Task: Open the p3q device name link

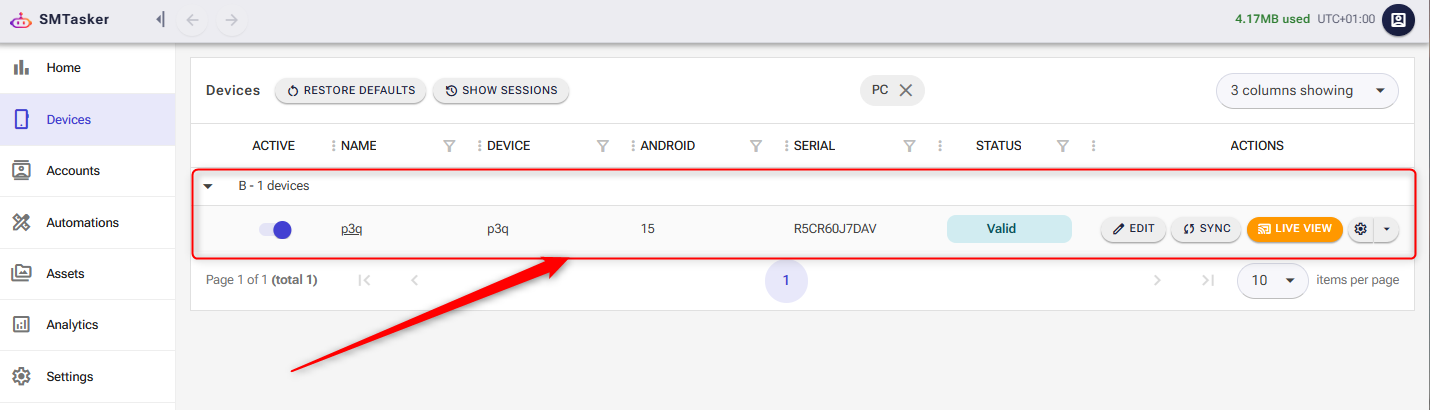Action: click(351, 229)
